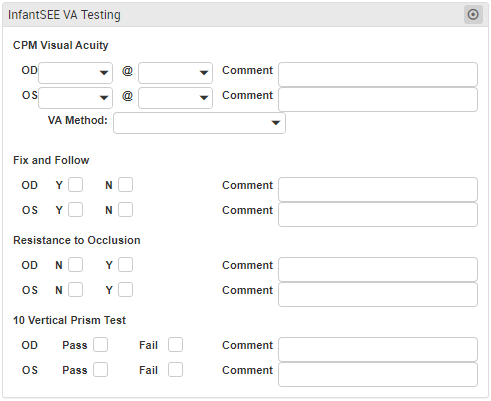The height and width of the screenshot is (401, 491).
Task: Check Fix and Follow OS Y box
Action: click(x=75, y=210)
